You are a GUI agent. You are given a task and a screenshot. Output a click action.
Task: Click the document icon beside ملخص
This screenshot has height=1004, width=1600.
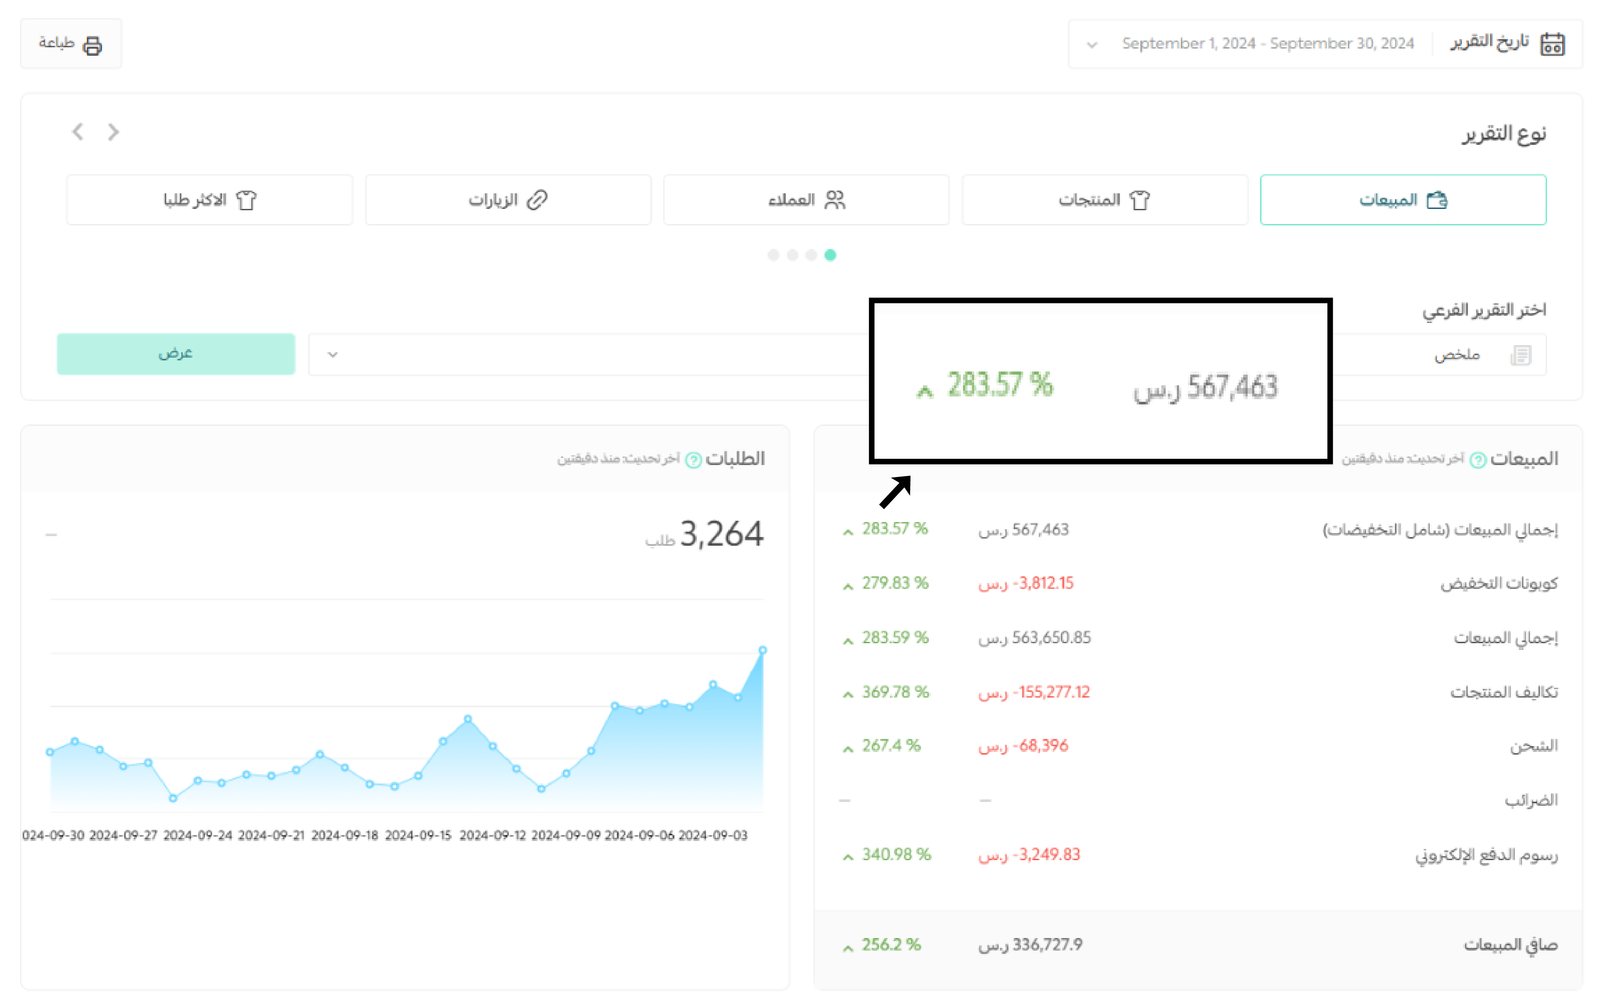click(x=1520, y=355)
